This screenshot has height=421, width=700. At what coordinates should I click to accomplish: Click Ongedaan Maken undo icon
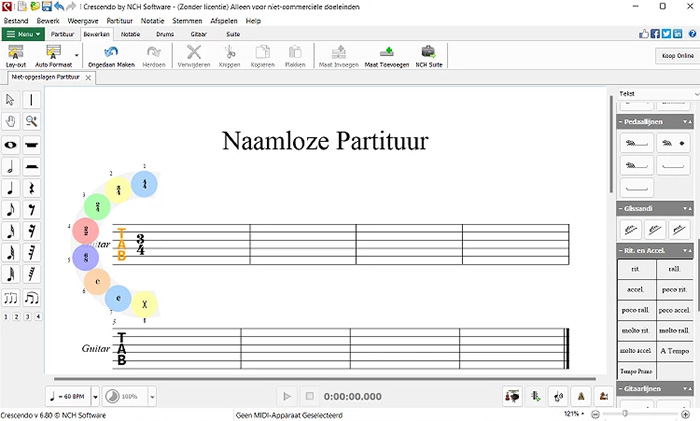(x=111, y=56)
